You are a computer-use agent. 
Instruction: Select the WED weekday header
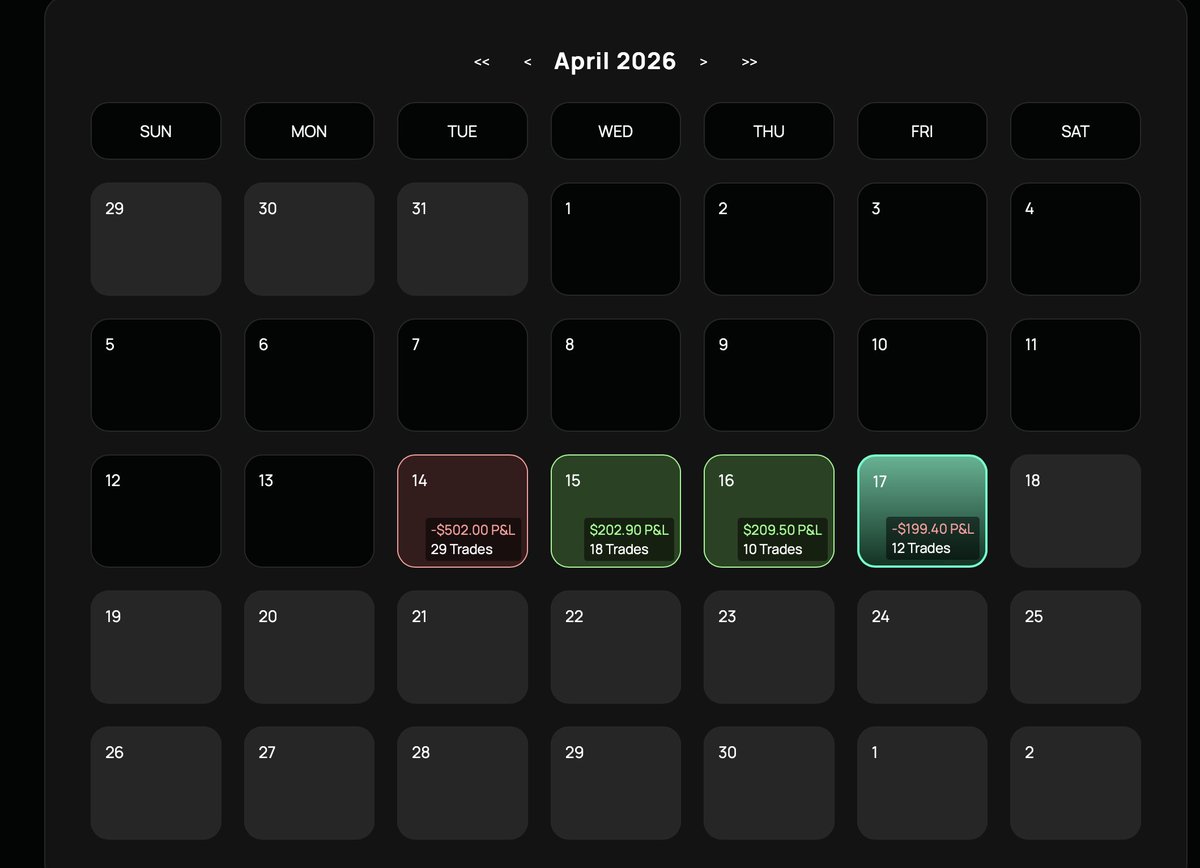coord(616,131)
